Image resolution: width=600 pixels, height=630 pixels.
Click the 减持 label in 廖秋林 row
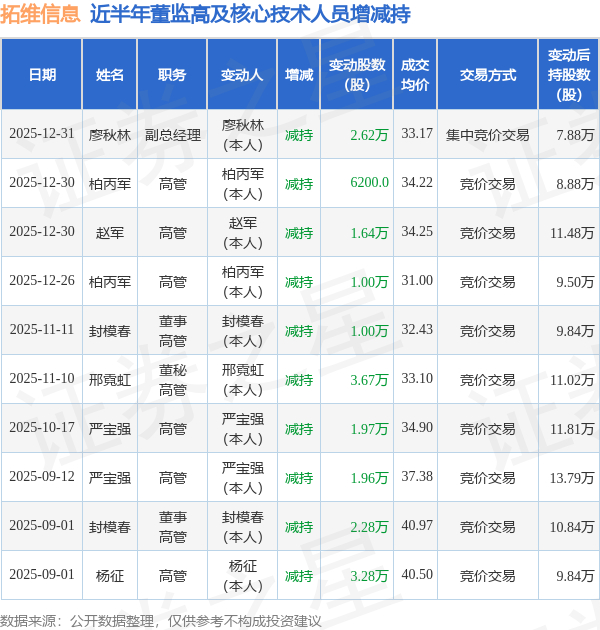299,135
